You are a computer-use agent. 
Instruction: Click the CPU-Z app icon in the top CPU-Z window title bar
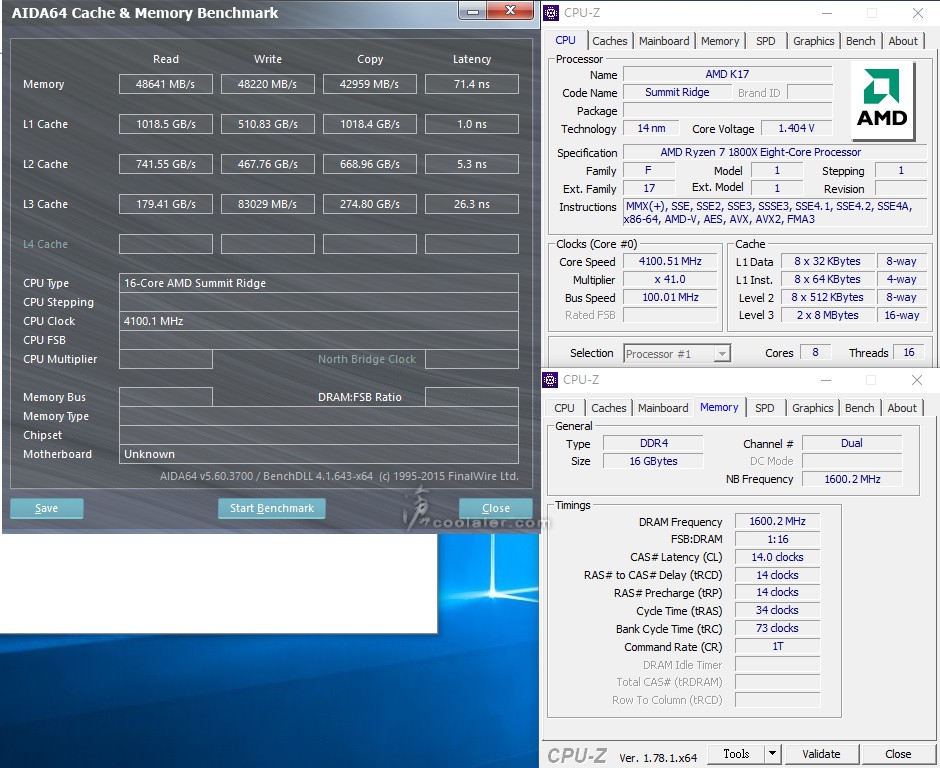[x=550, y=13]
